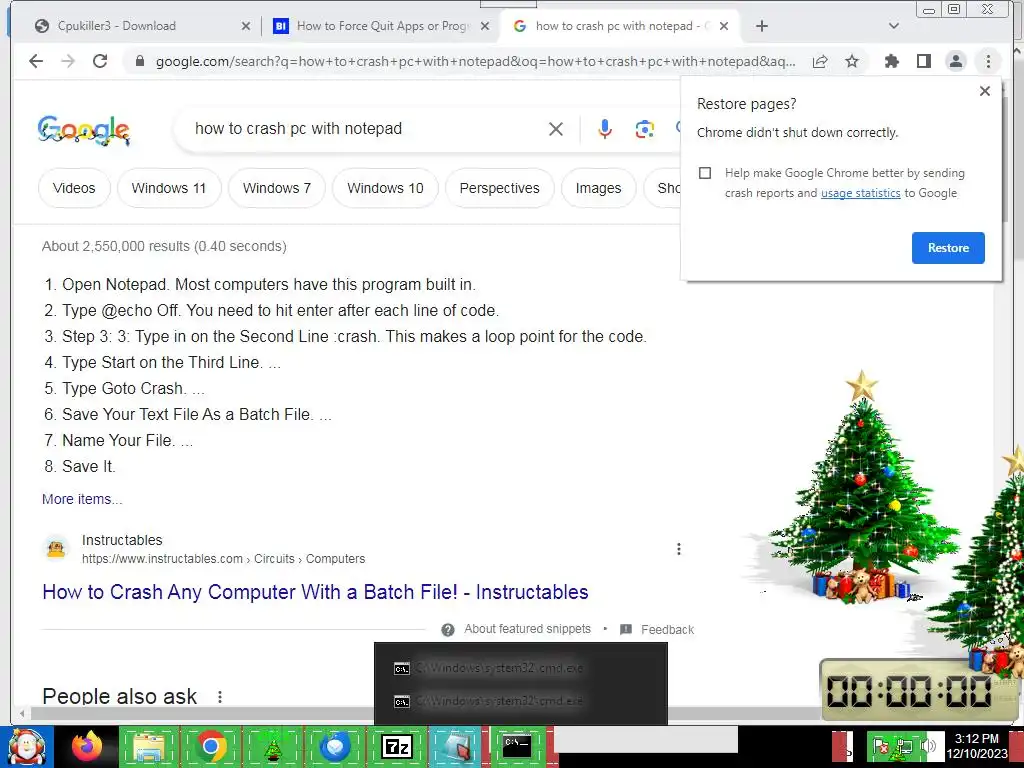Reload the Google search page
The width and height of the screenshot is (1024, 768).
tap(100, 61)
